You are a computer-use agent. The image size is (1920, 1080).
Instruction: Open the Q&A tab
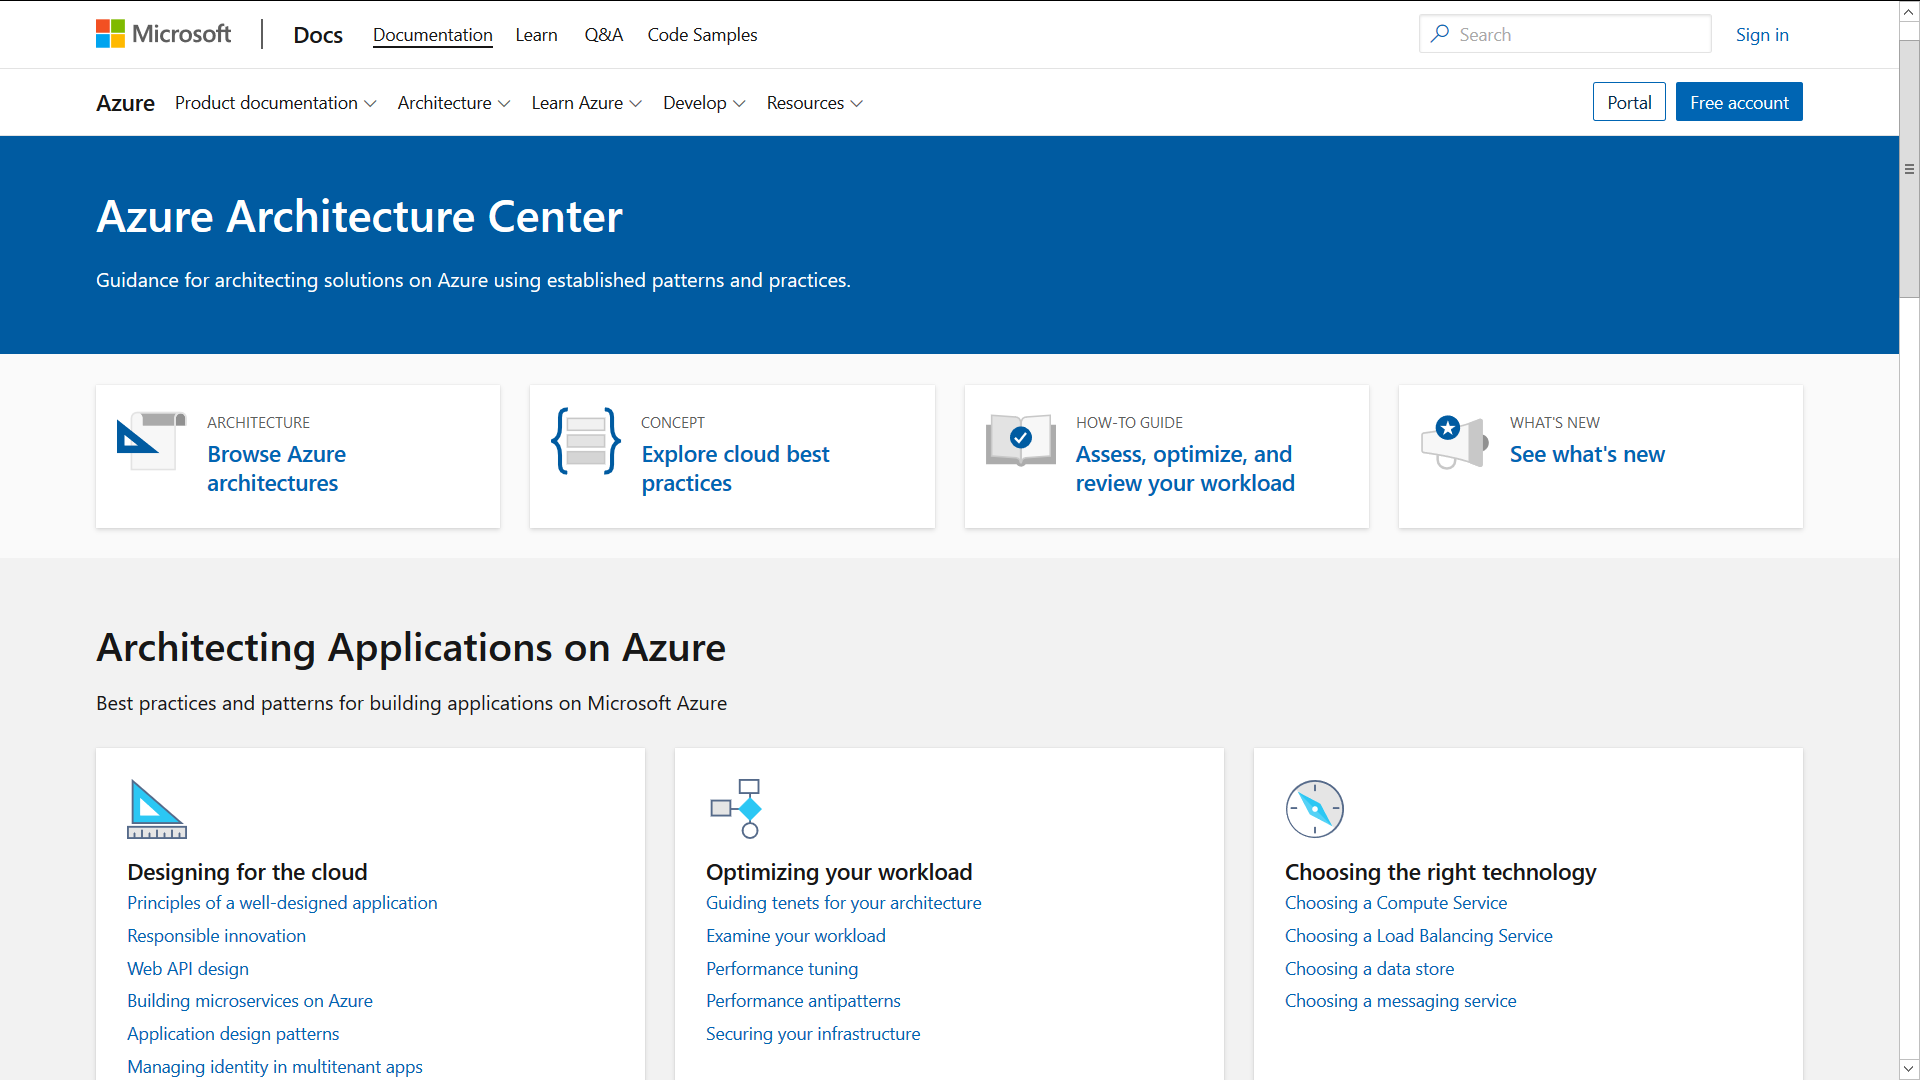[604, 35]
